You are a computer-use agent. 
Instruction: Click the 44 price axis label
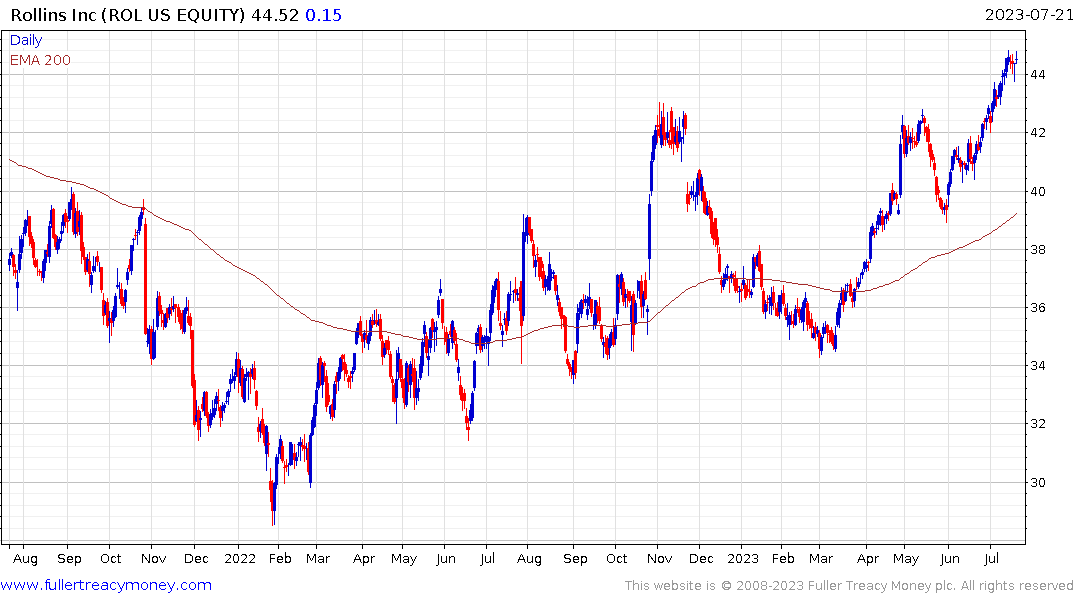(x=1037, y=74)
